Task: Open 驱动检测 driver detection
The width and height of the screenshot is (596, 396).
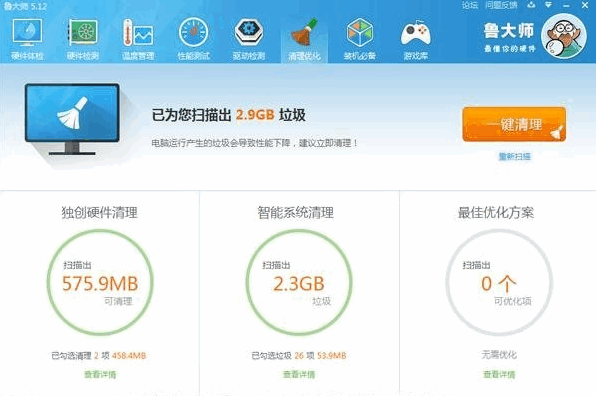Action: click(x=249, y=40)
